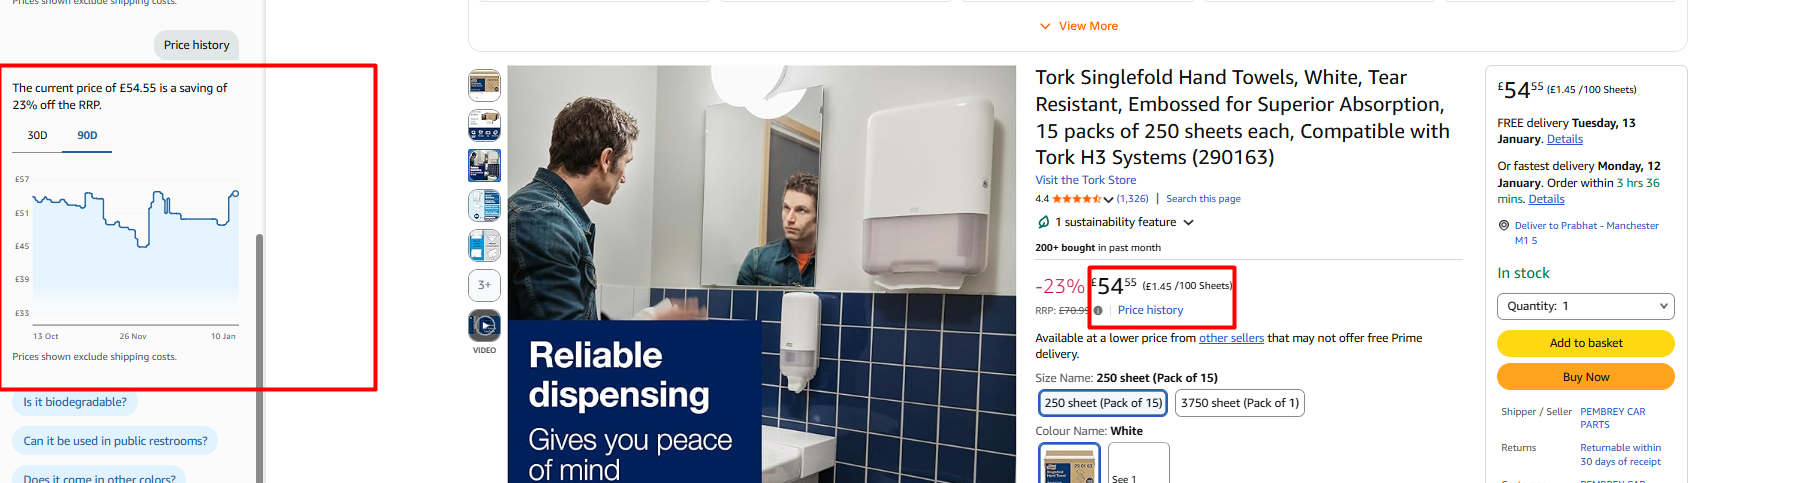This screenshot has width=1794, height=483.
Task: Expand the sustainability feature chevron
Action: tap(1188, 223)
